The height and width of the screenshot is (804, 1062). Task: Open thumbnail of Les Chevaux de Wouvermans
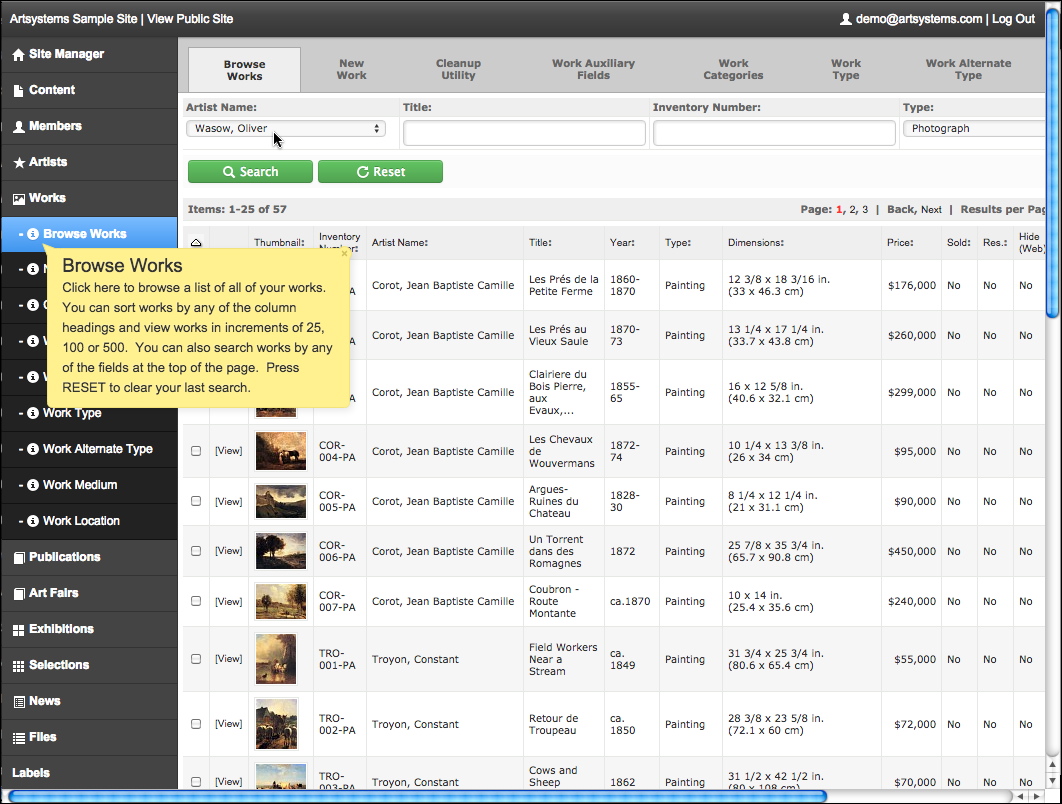pyautogui.click(x=281, y=451)
